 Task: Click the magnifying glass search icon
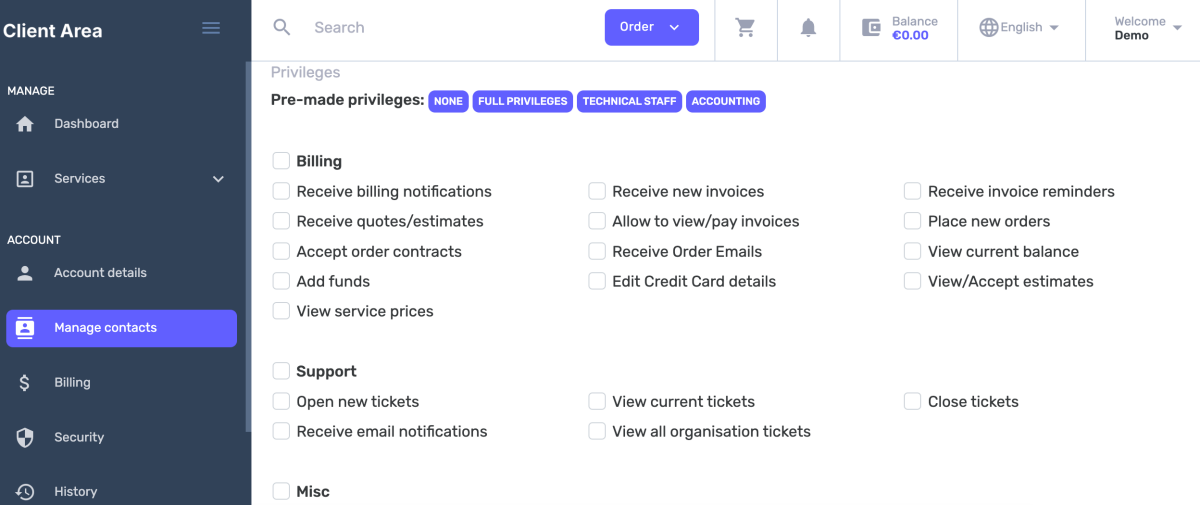[282, 27]
